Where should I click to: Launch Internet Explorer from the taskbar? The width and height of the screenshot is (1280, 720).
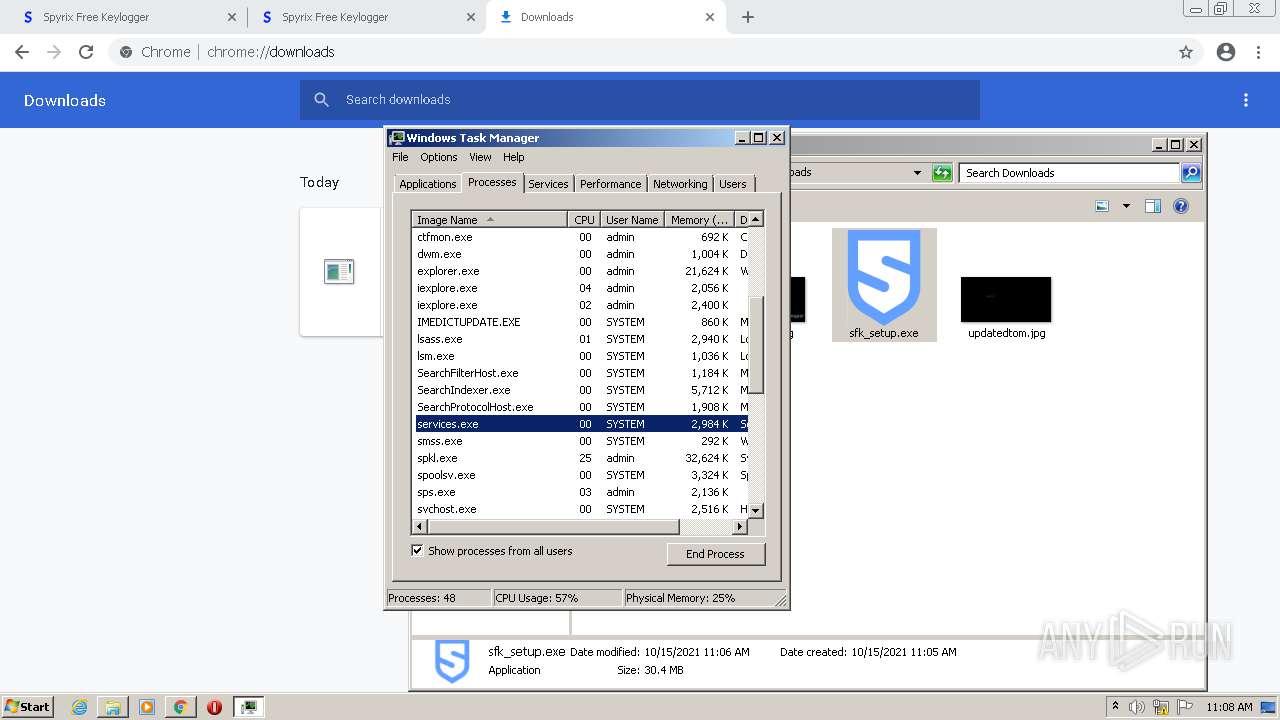point(80,707)
